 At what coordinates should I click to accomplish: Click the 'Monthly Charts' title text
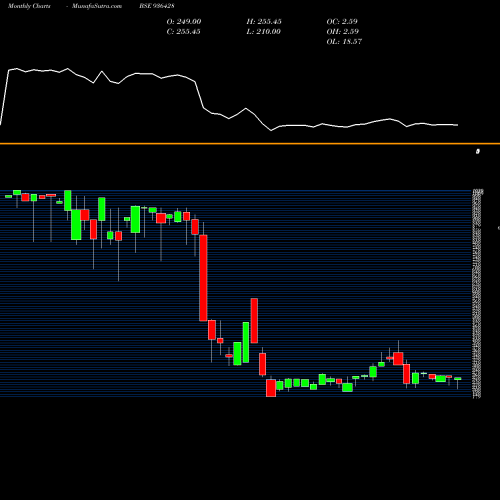pos(29,6)
